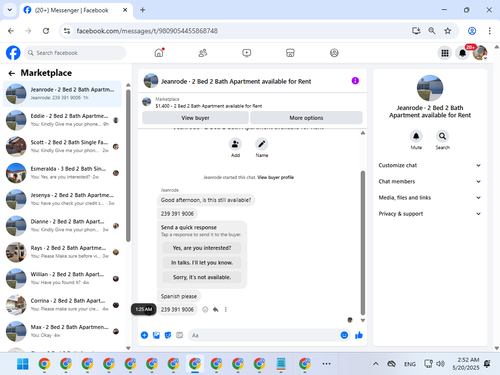The image size is (500, 375).
Task: Open the Groups icon in top navigation
Action: pos(334,53)
